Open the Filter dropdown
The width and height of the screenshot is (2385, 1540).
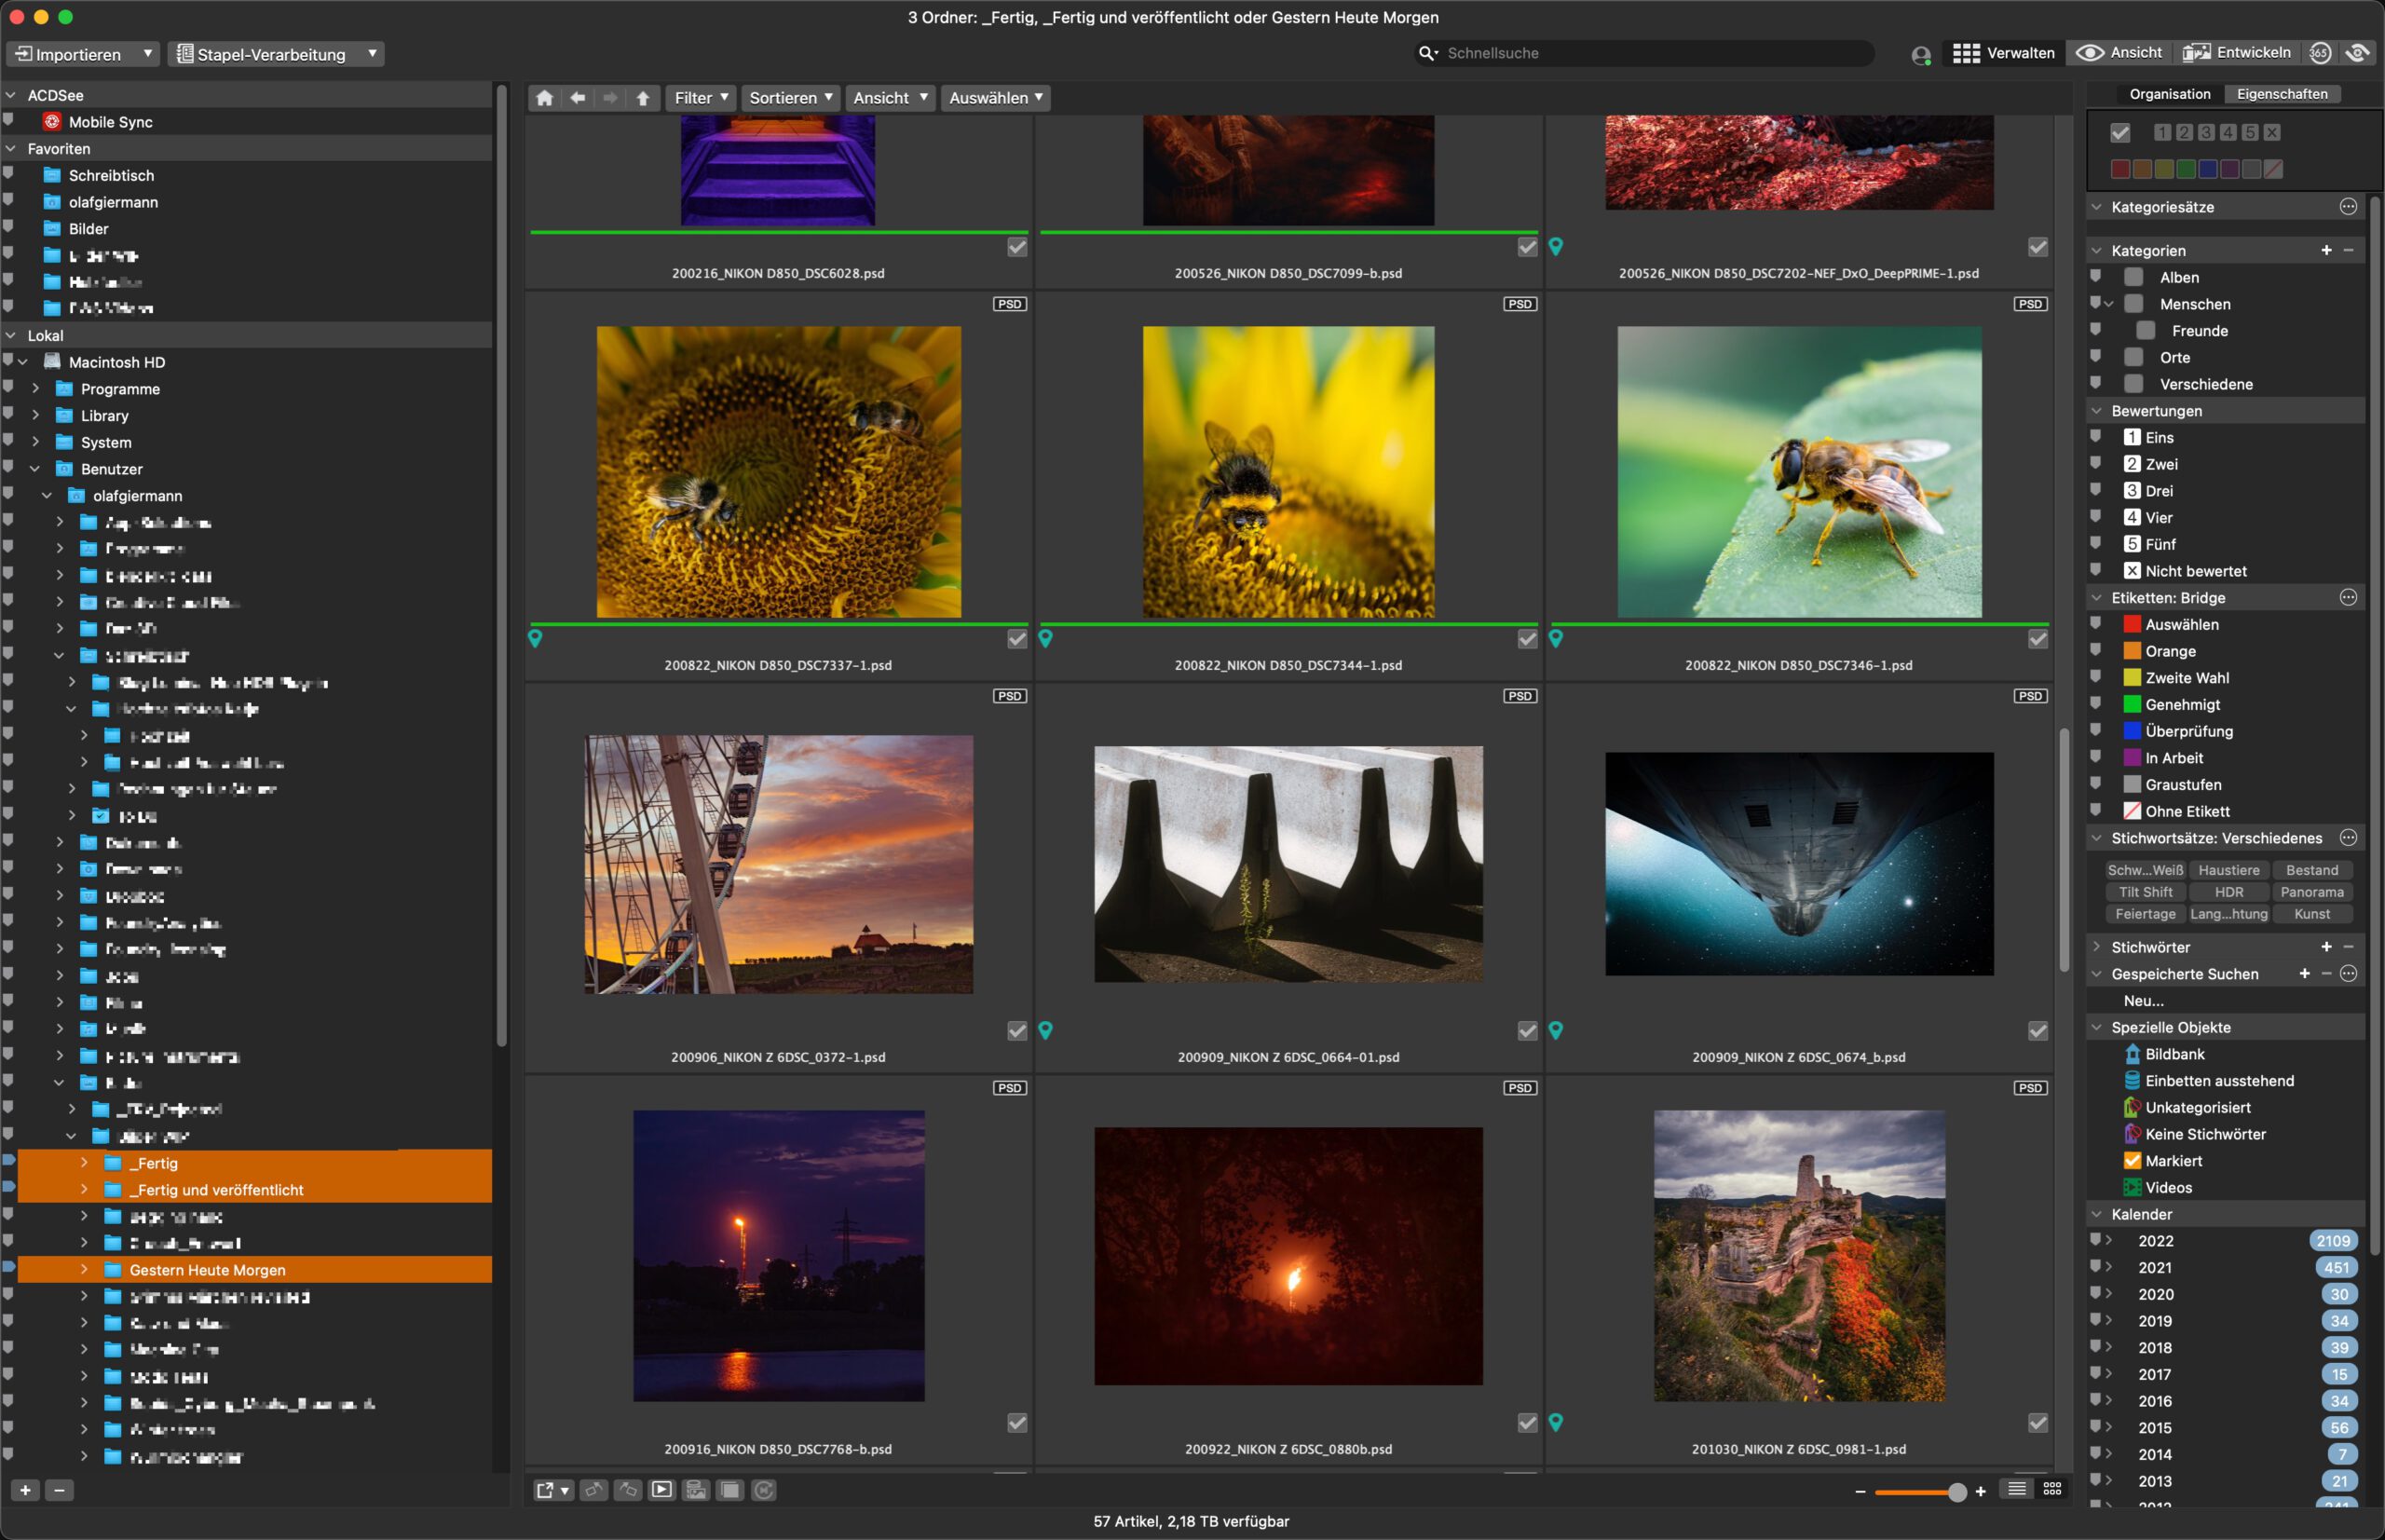pos(700,98)
